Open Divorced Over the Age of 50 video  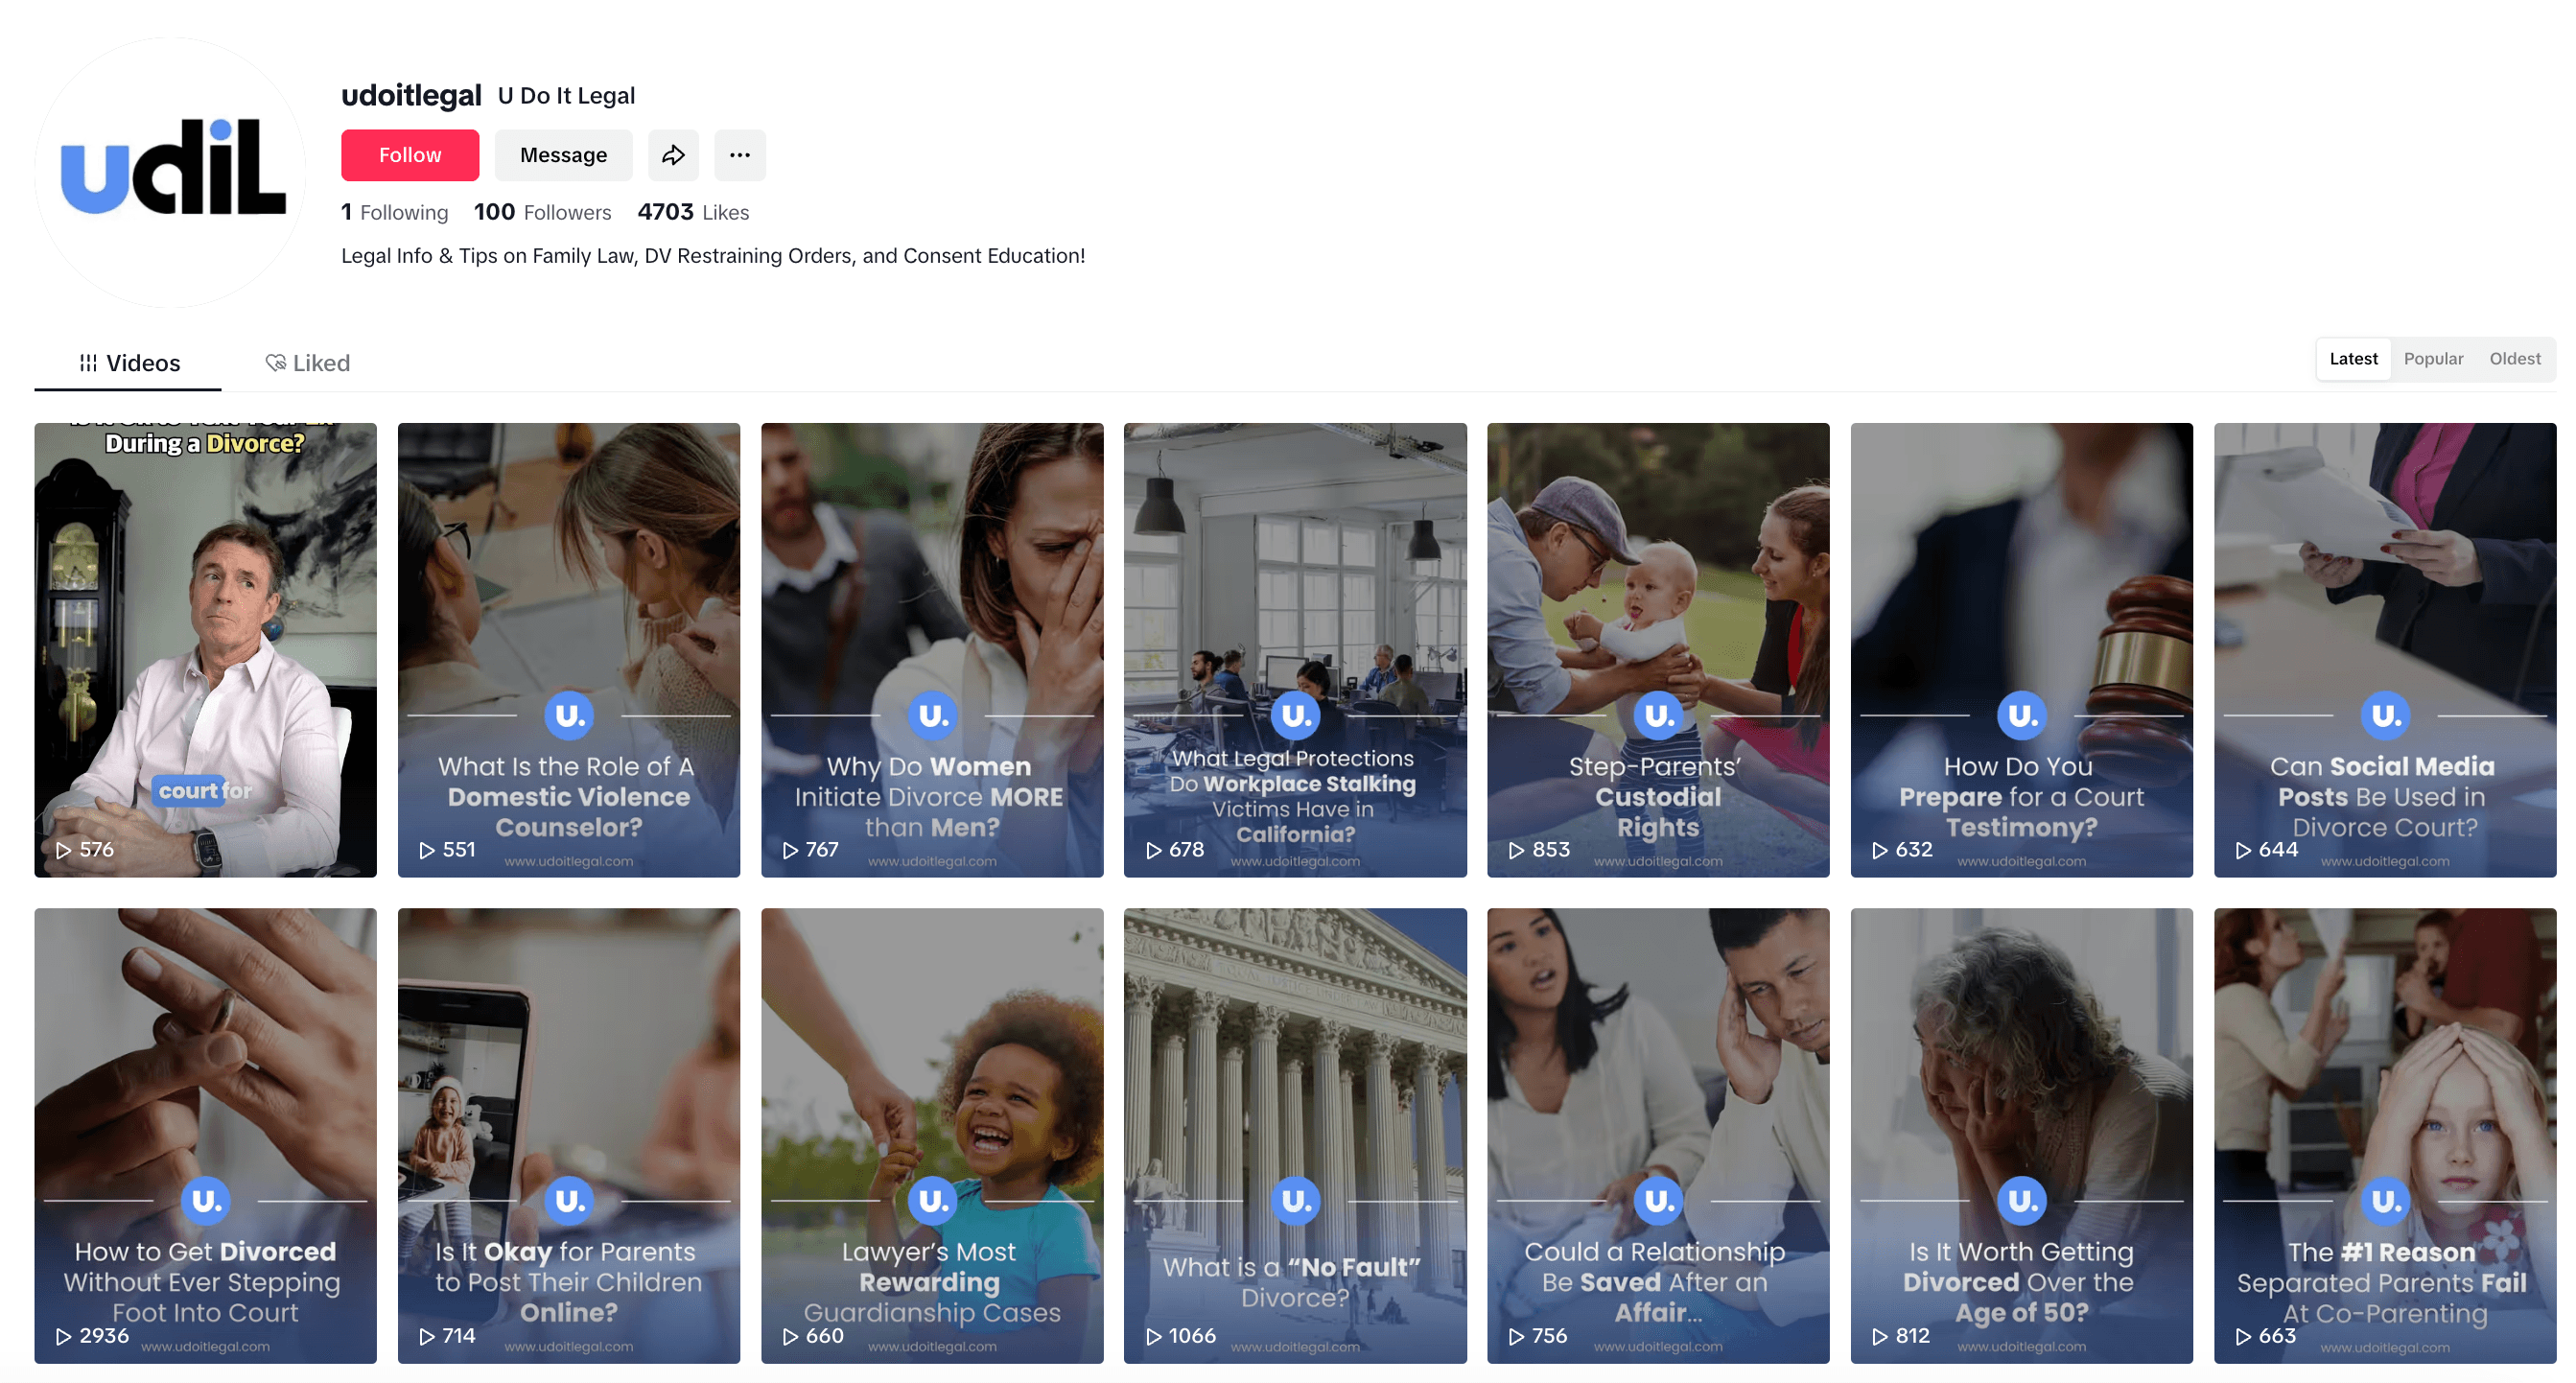point(2020,1135)
